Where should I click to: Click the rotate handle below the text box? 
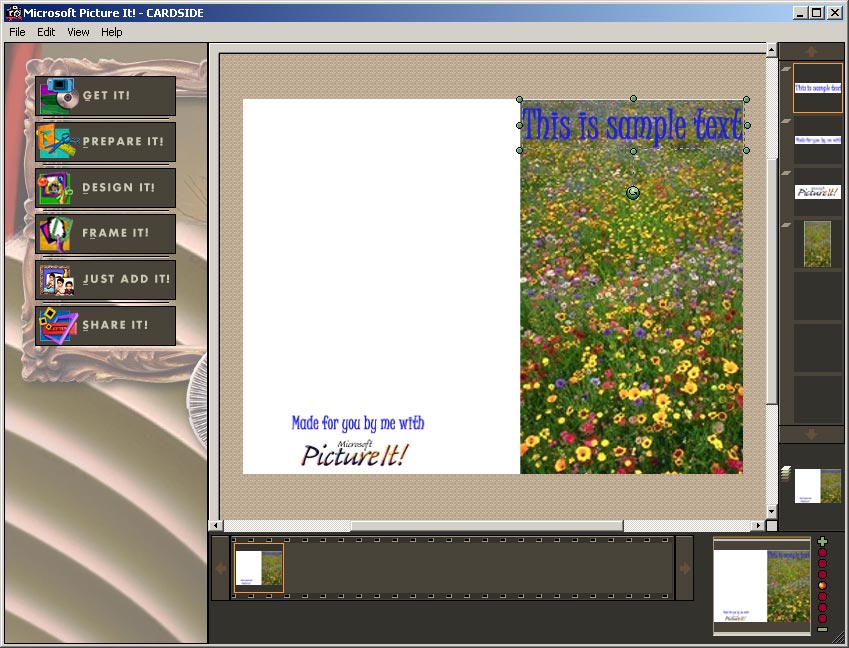(632, 192)
